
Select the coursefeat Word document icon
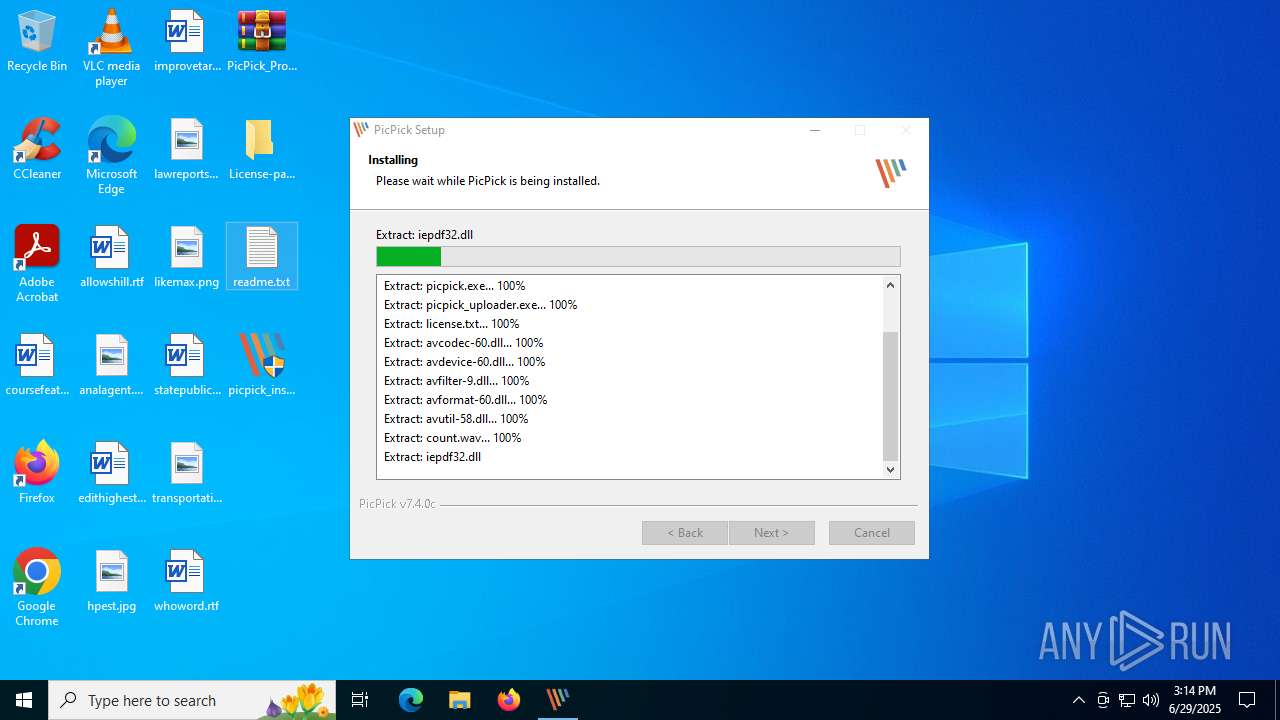pyautogui.click(x=37, y=366)
